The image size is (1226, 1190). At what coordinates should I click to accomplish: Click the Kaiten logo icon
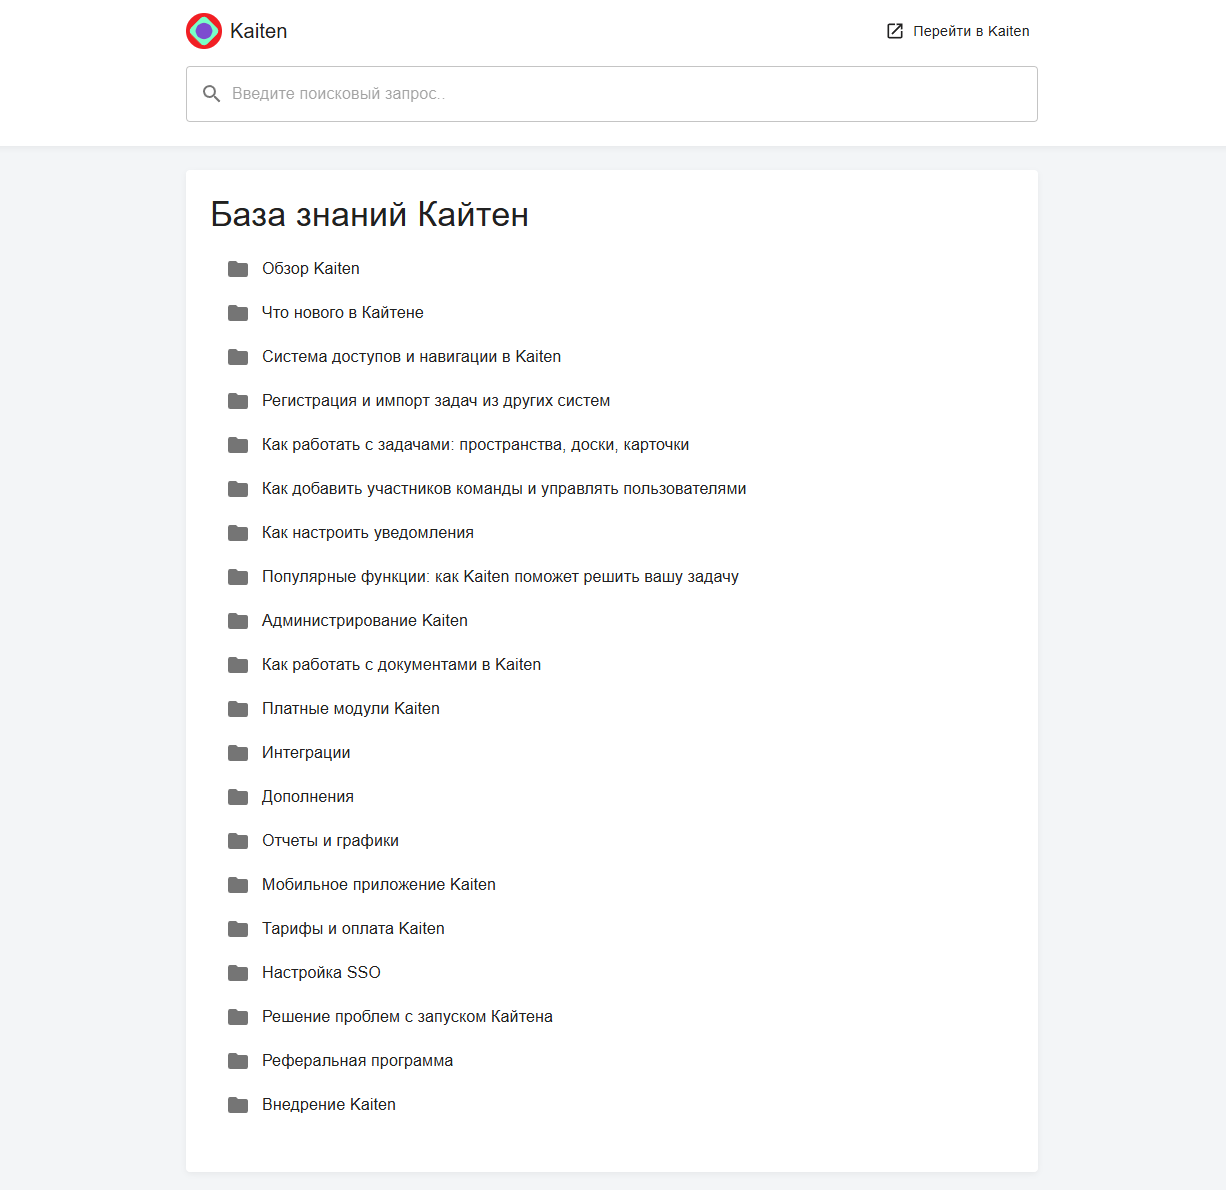tap(204, 31)
